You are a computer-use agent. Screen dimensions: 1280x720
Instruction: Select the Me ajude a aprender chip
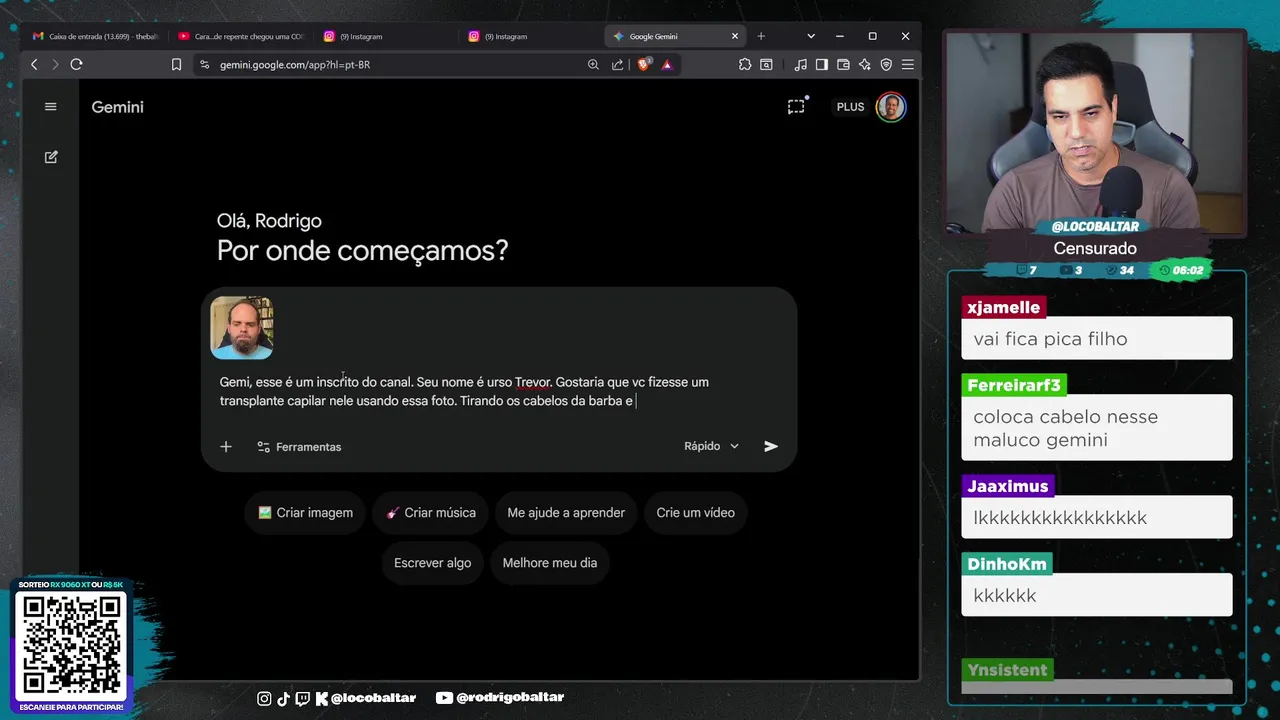pos(566,513)
